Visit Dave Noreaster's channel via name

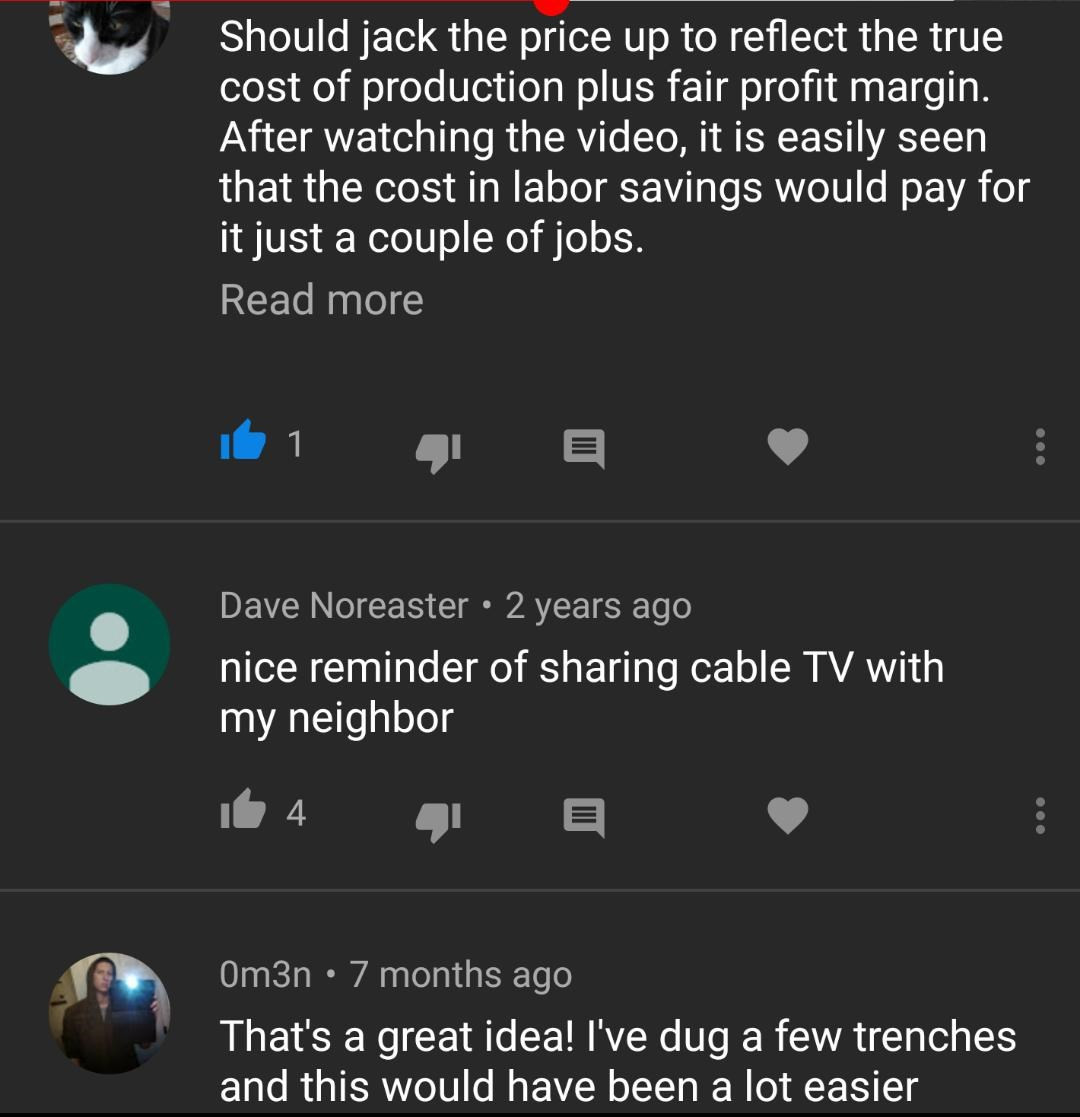(343, 606)
